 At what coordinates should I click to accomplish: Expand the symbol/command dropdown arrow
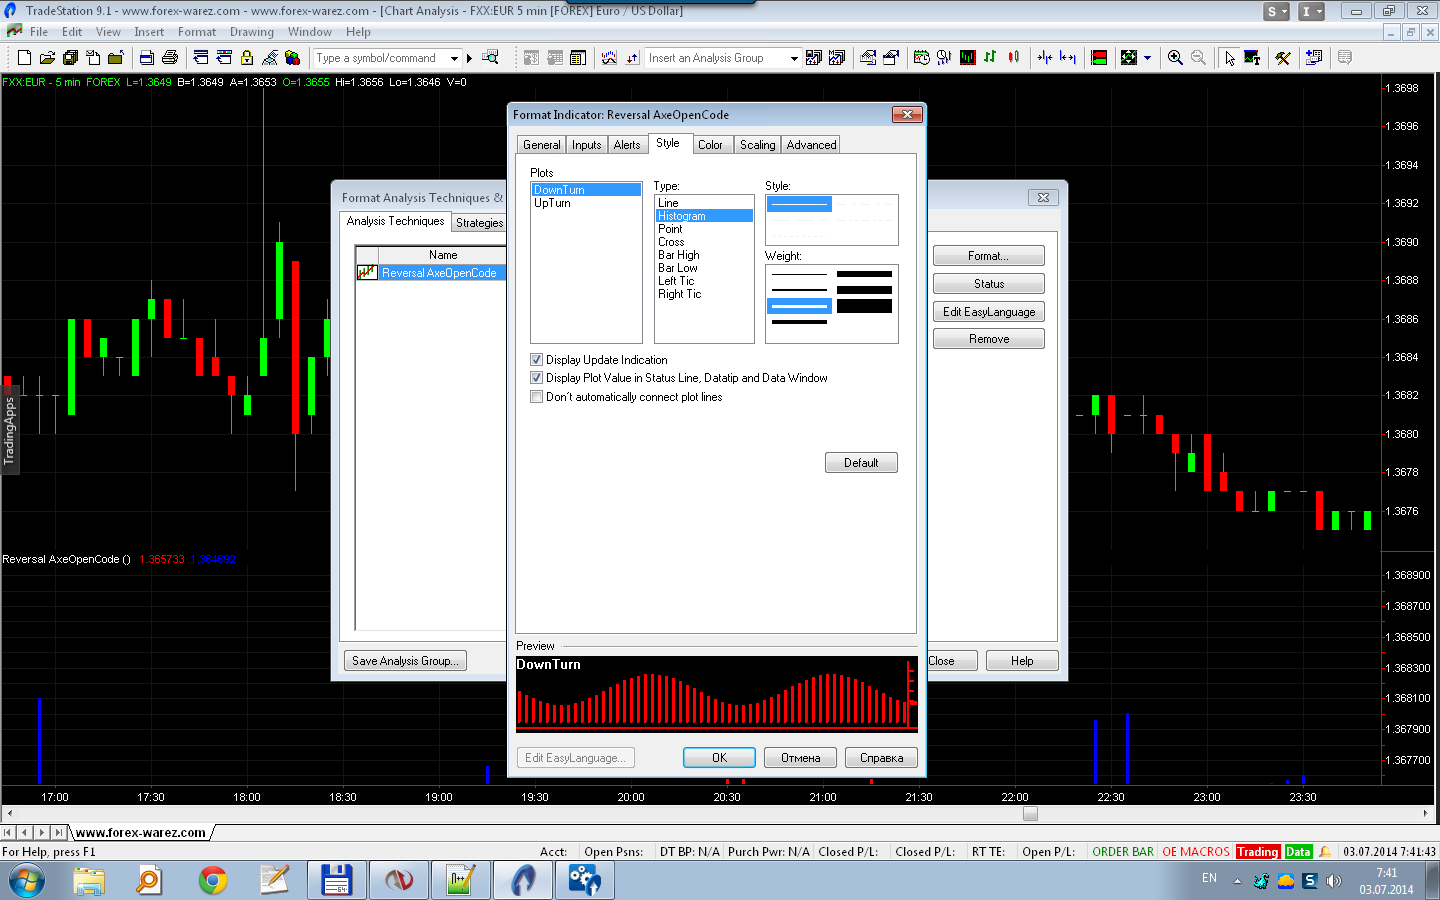(454, 58)
